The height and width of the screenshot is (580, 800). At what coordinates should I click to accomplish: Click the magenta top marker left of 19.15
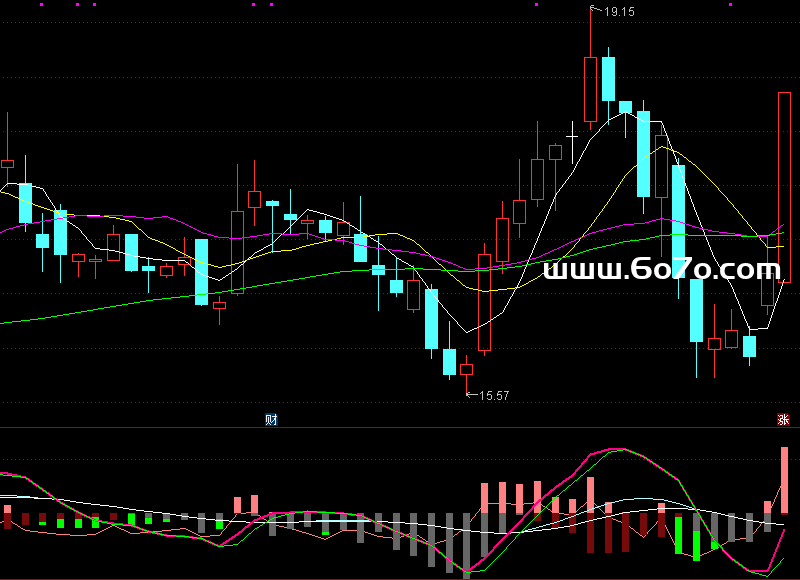[x=536, y=4]
